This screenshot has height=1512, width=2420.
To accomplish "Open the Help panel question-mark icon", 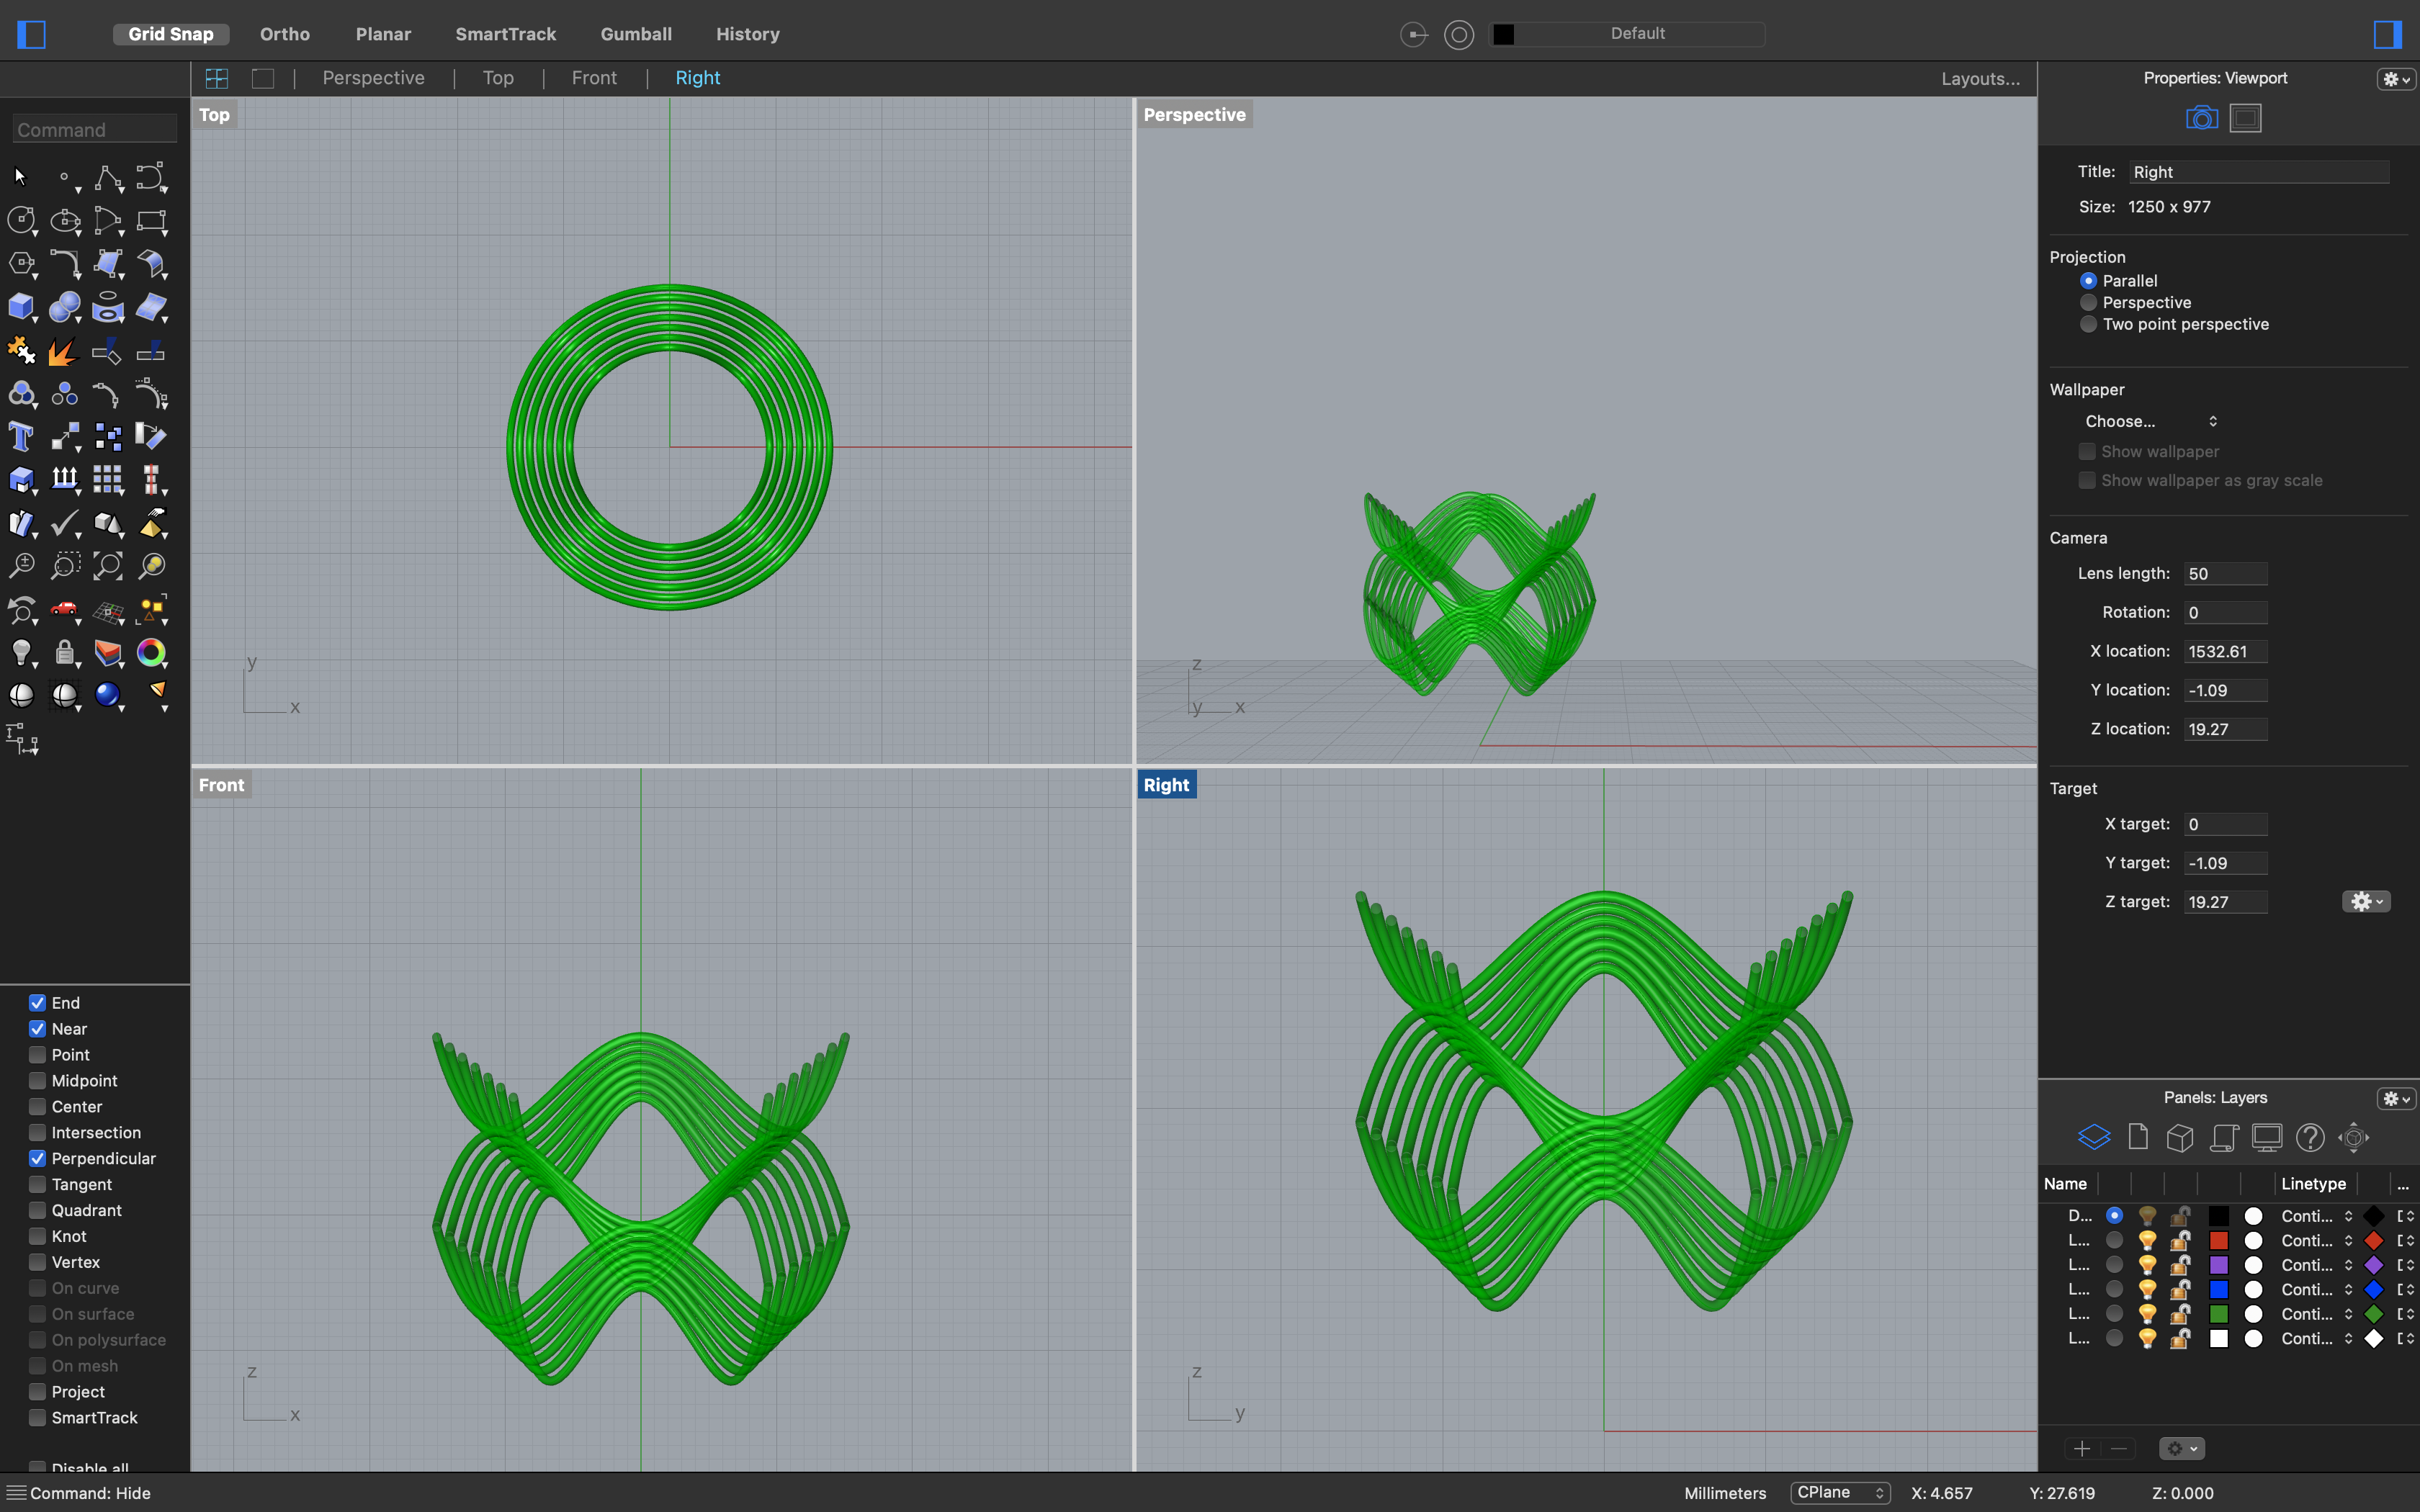I will click(2309, 1137).
